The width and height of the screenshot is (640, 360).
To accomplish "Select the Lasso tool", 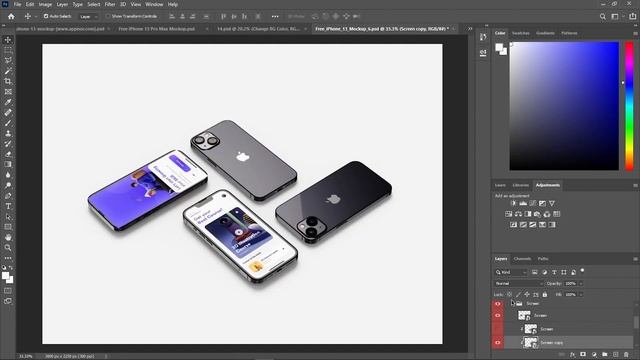I will tap(8, 60).
